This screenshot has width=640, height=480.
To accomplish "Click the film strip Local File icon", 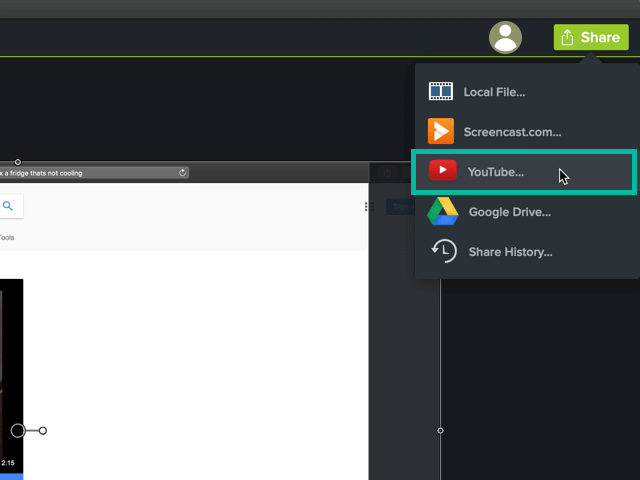I will pyautogui.click(x=441, y=91).
